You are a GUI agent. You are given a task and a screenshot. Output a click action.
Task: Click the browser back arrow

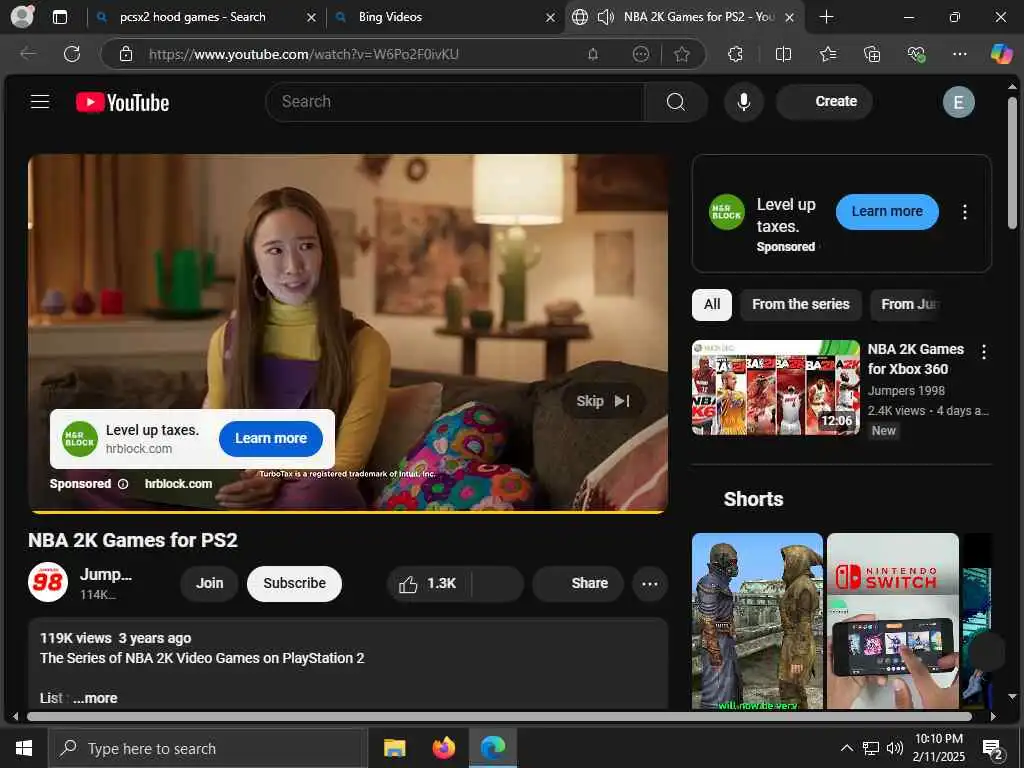[x=28, y=54]
